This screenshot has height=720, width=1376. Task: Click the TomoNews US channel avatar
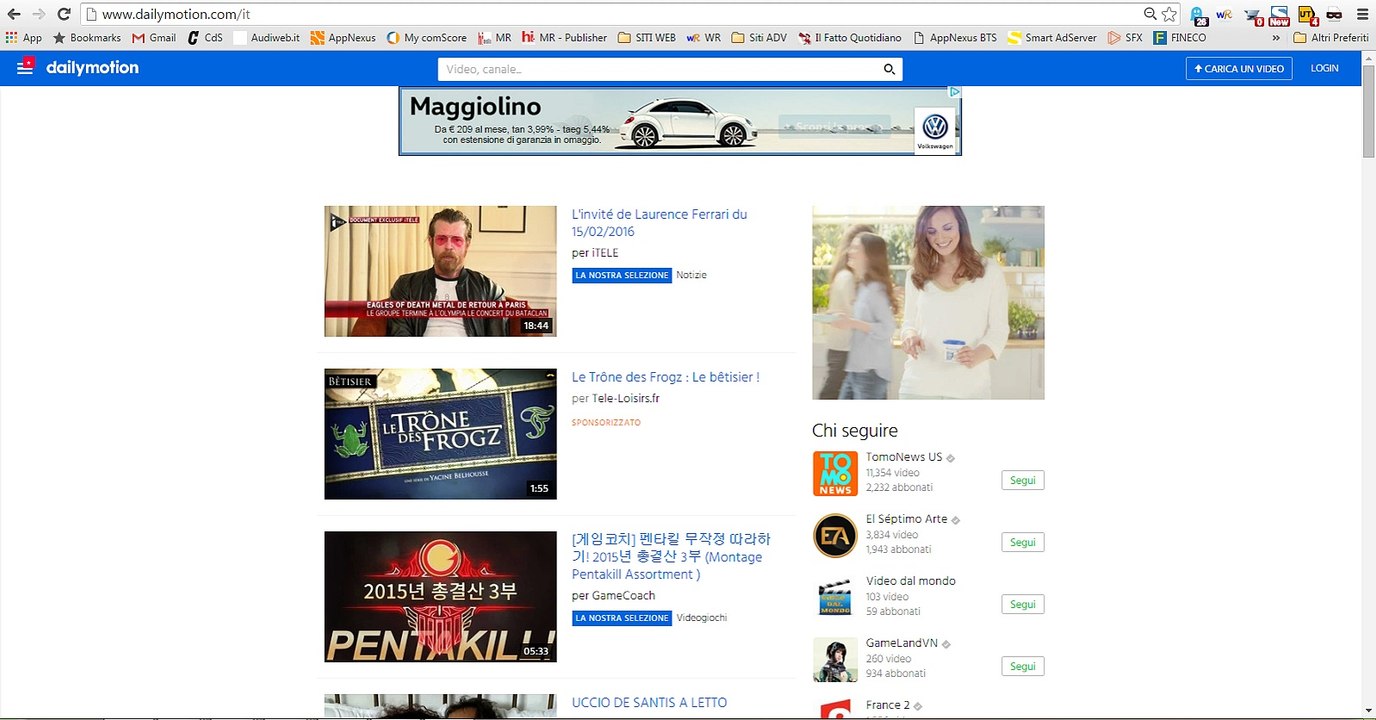pos(835,474)
